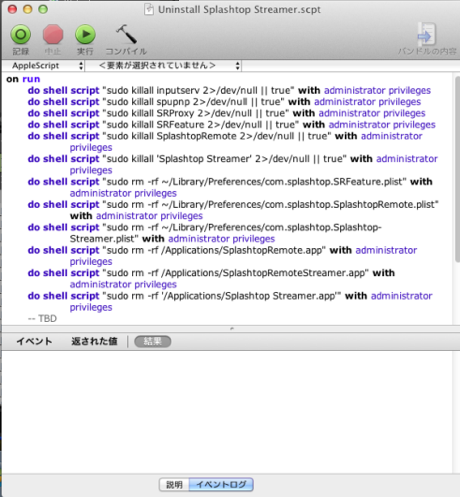This screenshot has height=497, width=460.
Task: Show the 説明 pane
Action: (x=174, y=484)
